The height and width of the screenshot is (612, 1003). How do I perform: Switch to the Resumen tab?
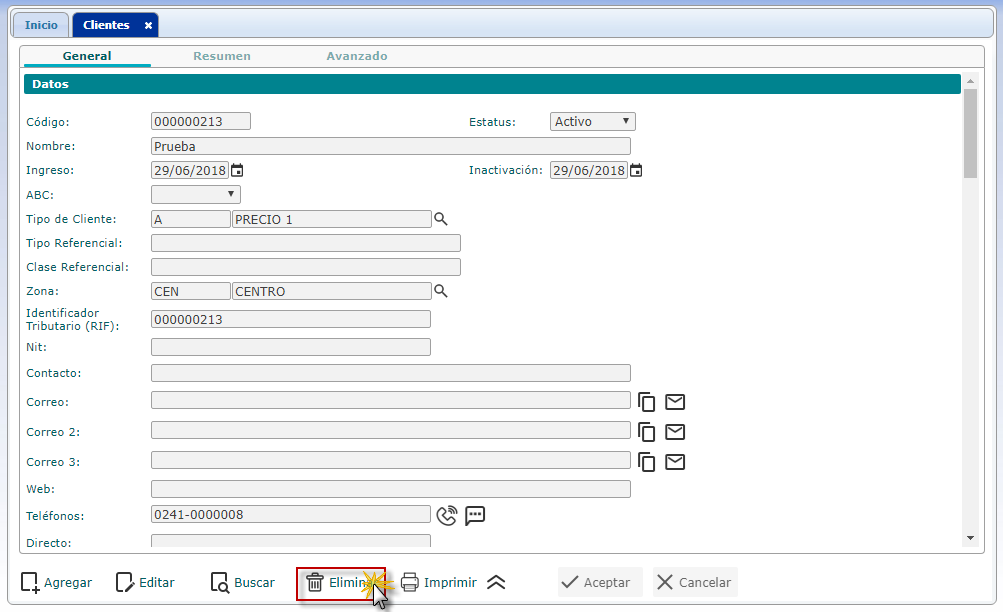[x=222, y=56]
